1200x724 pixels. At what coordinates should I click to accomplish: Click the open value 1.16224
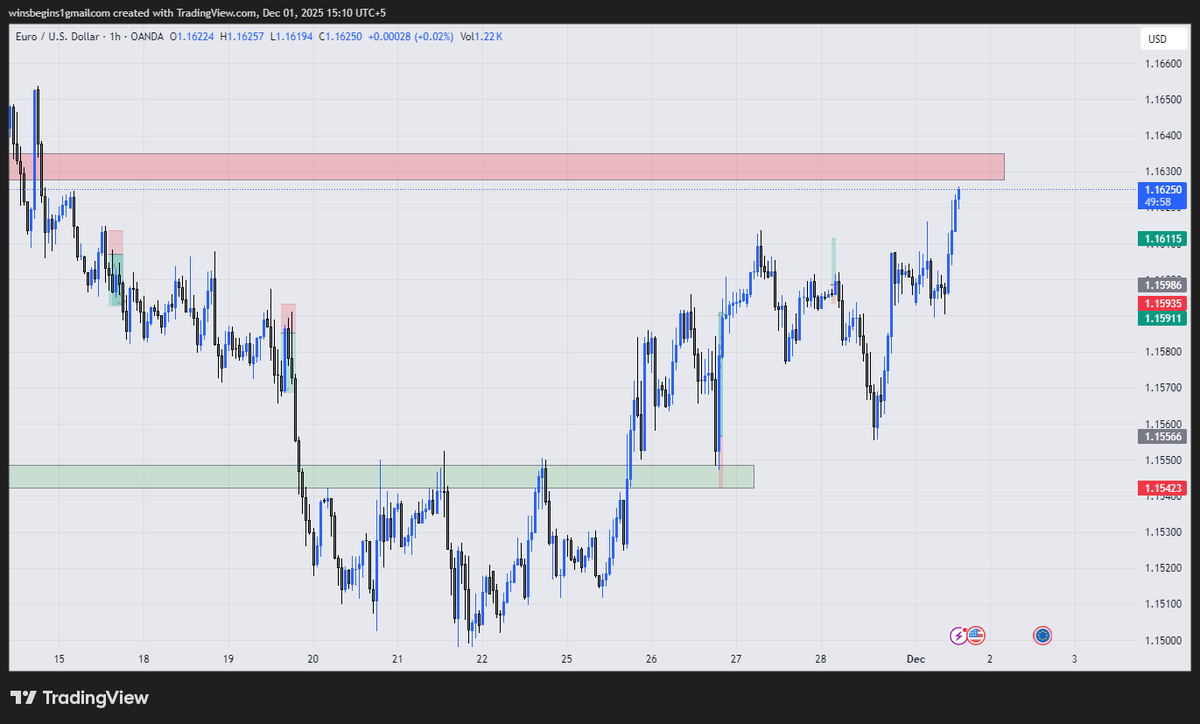coord(194,36)
